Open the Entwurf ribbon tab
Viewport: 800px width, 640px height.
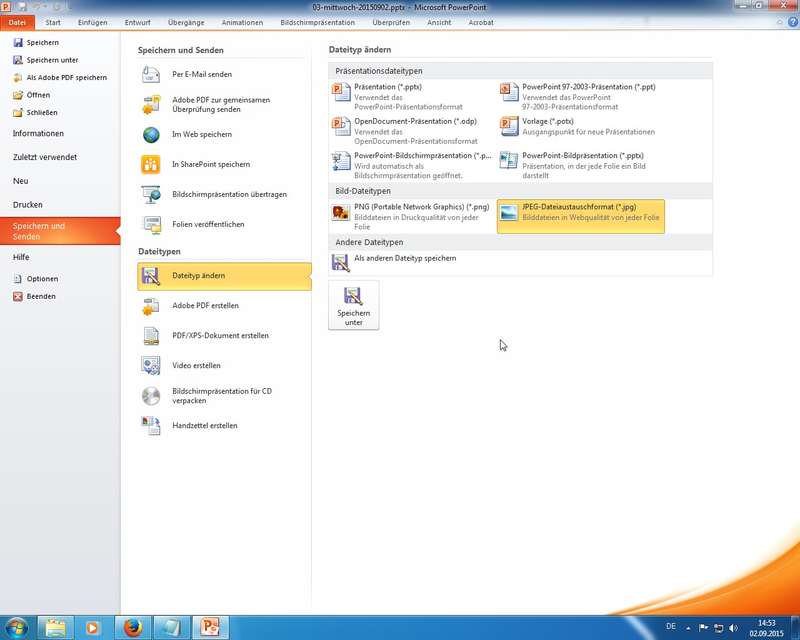coord(137,22)
